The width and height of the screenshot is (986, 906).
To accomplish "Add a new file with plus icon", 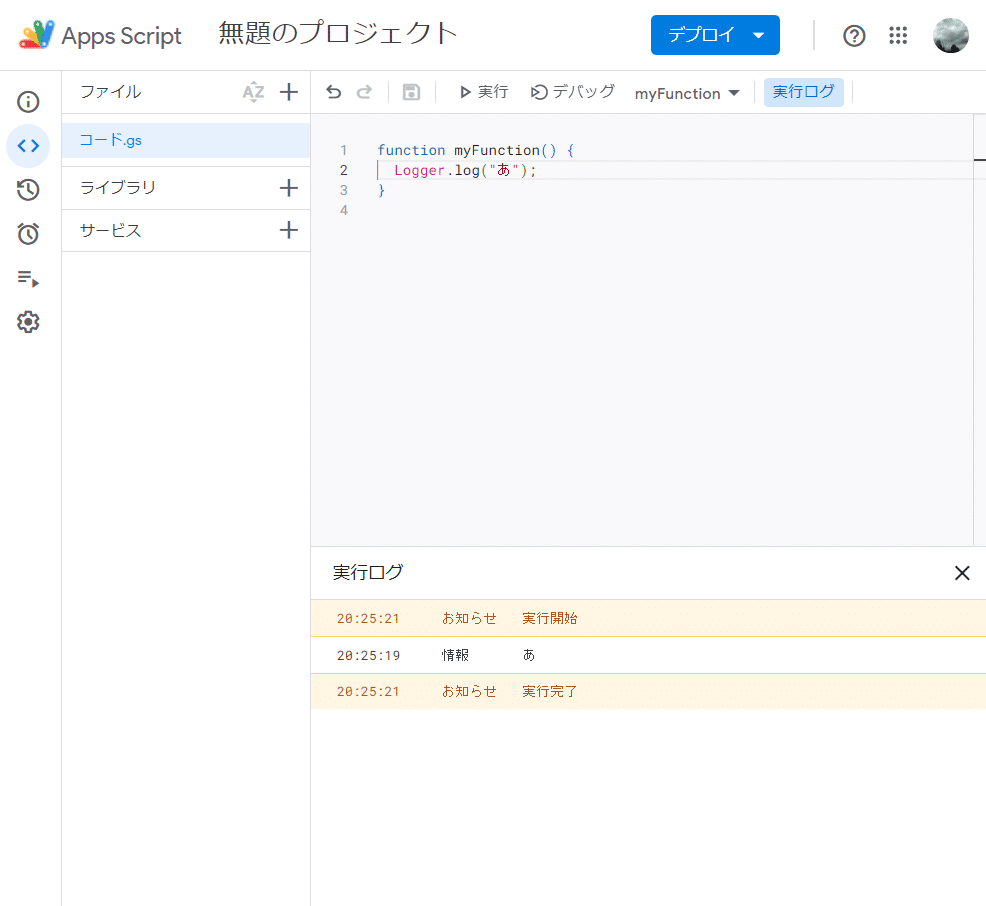I will coord(289,92).
